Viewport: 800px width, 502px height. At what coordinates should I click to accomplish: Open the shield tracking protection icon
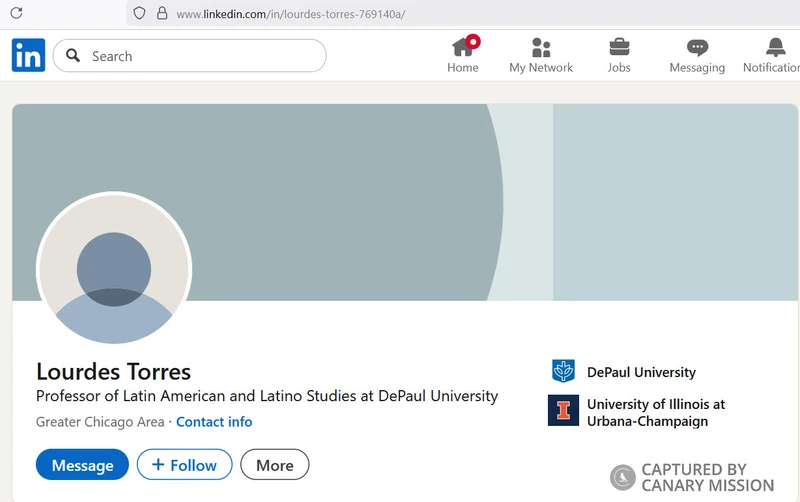point(139,13)
